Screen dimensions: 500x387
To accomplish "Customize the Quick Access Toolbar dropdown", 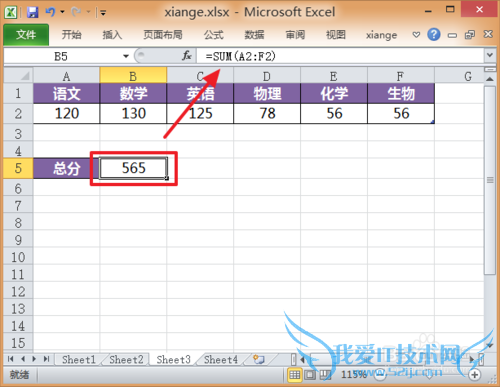I will tap(103, 13).
